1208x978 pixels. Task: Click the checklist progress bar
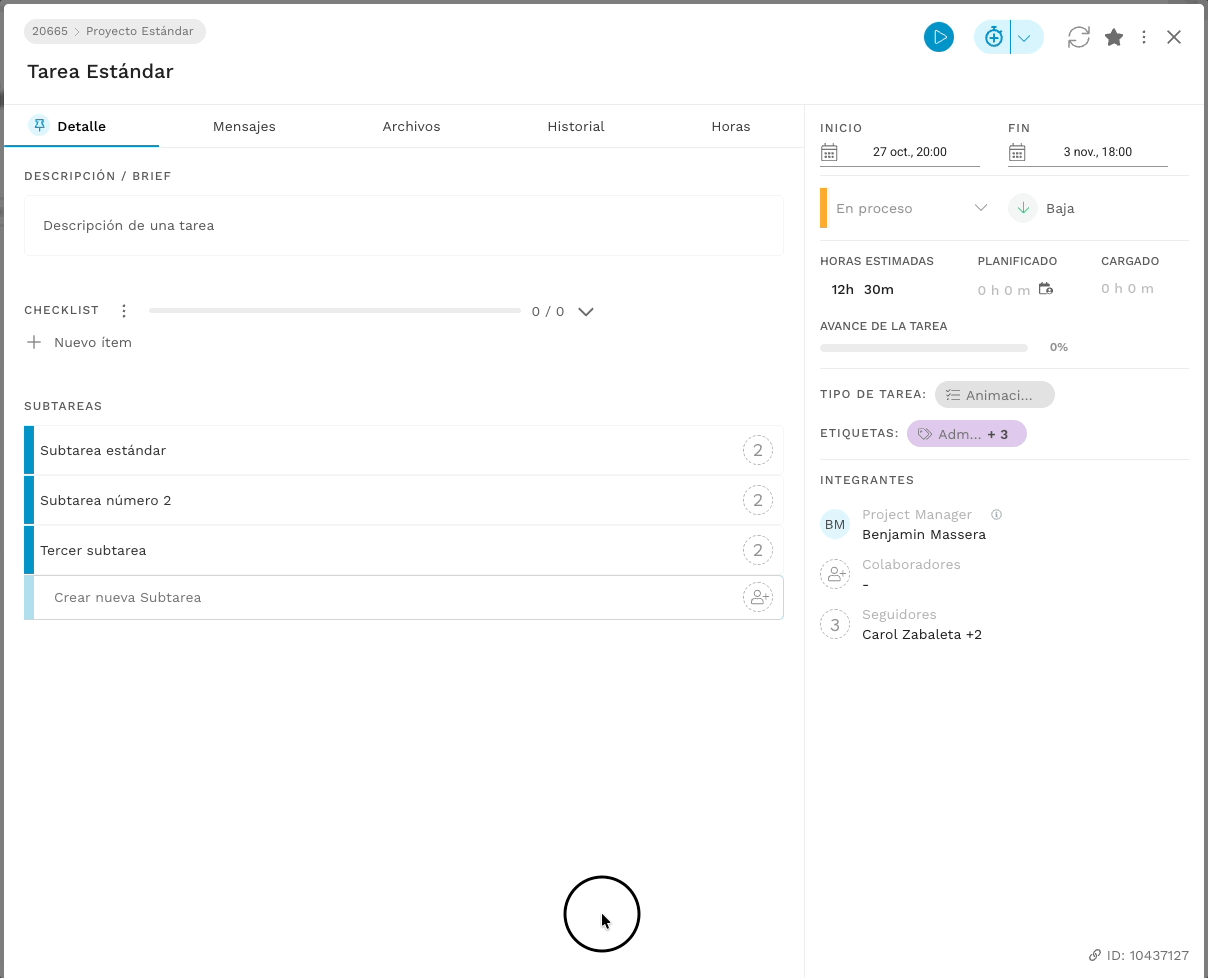pyautogui.click(x=335, y=311)
